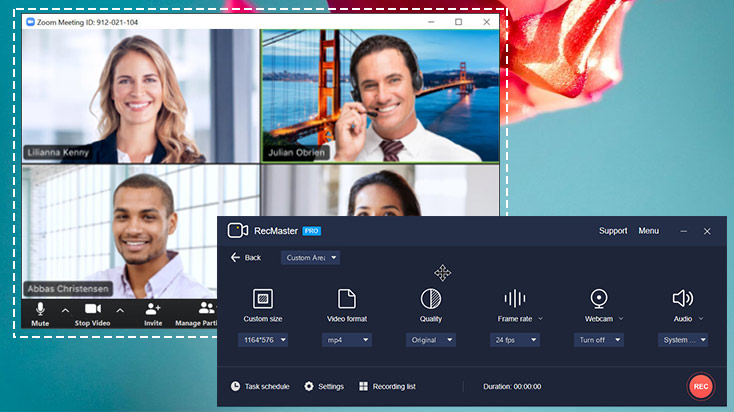734x412 pixels.
Task: Open the Original quality dropdown
Action: 431,340
